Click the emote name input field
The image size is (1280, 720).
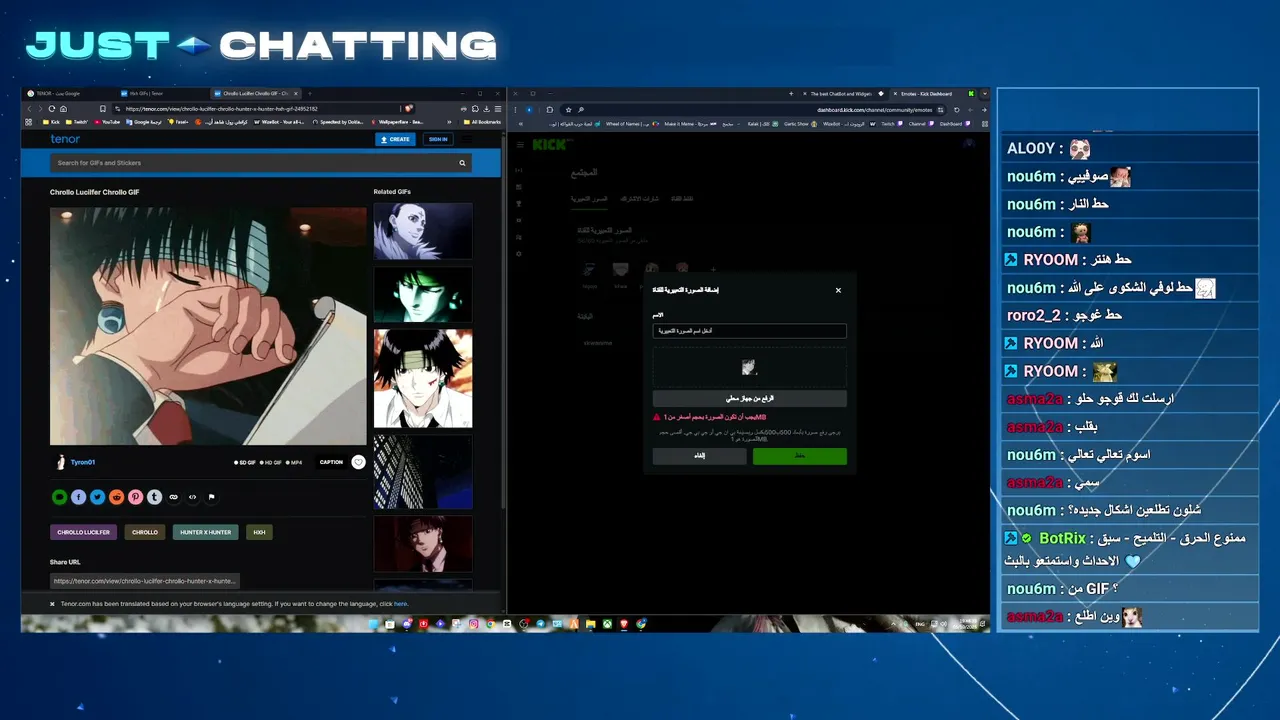tap(750, 330)
